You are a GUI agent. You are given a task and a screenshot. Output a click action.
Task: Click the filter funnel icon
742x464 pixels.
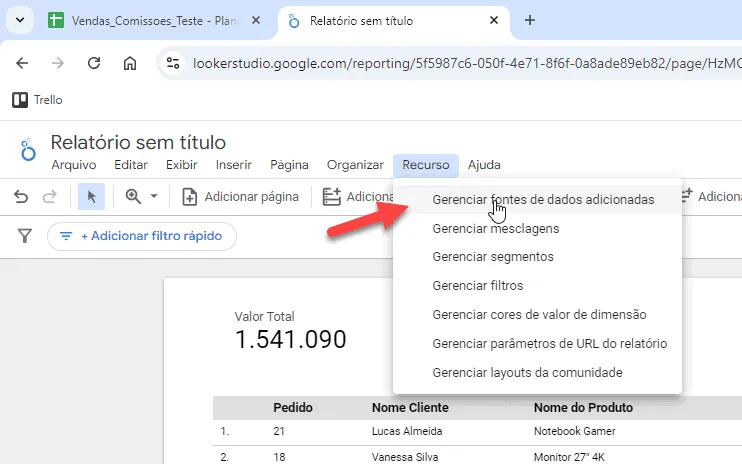(x=25, y=236)
